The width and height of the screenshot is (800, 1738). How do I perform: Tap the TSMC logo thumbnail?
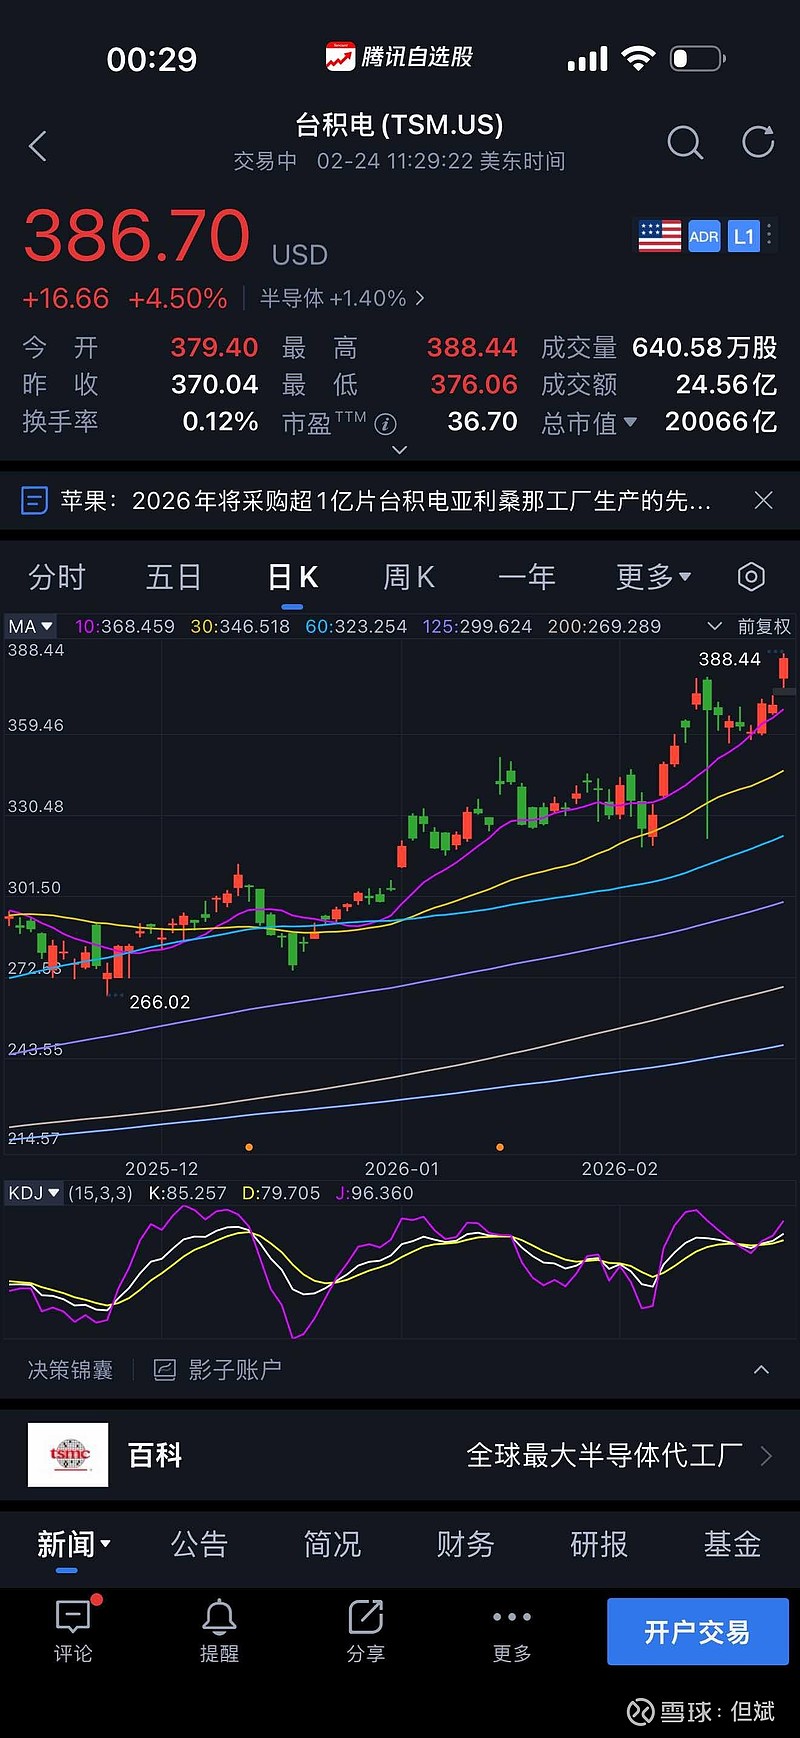68,1455
